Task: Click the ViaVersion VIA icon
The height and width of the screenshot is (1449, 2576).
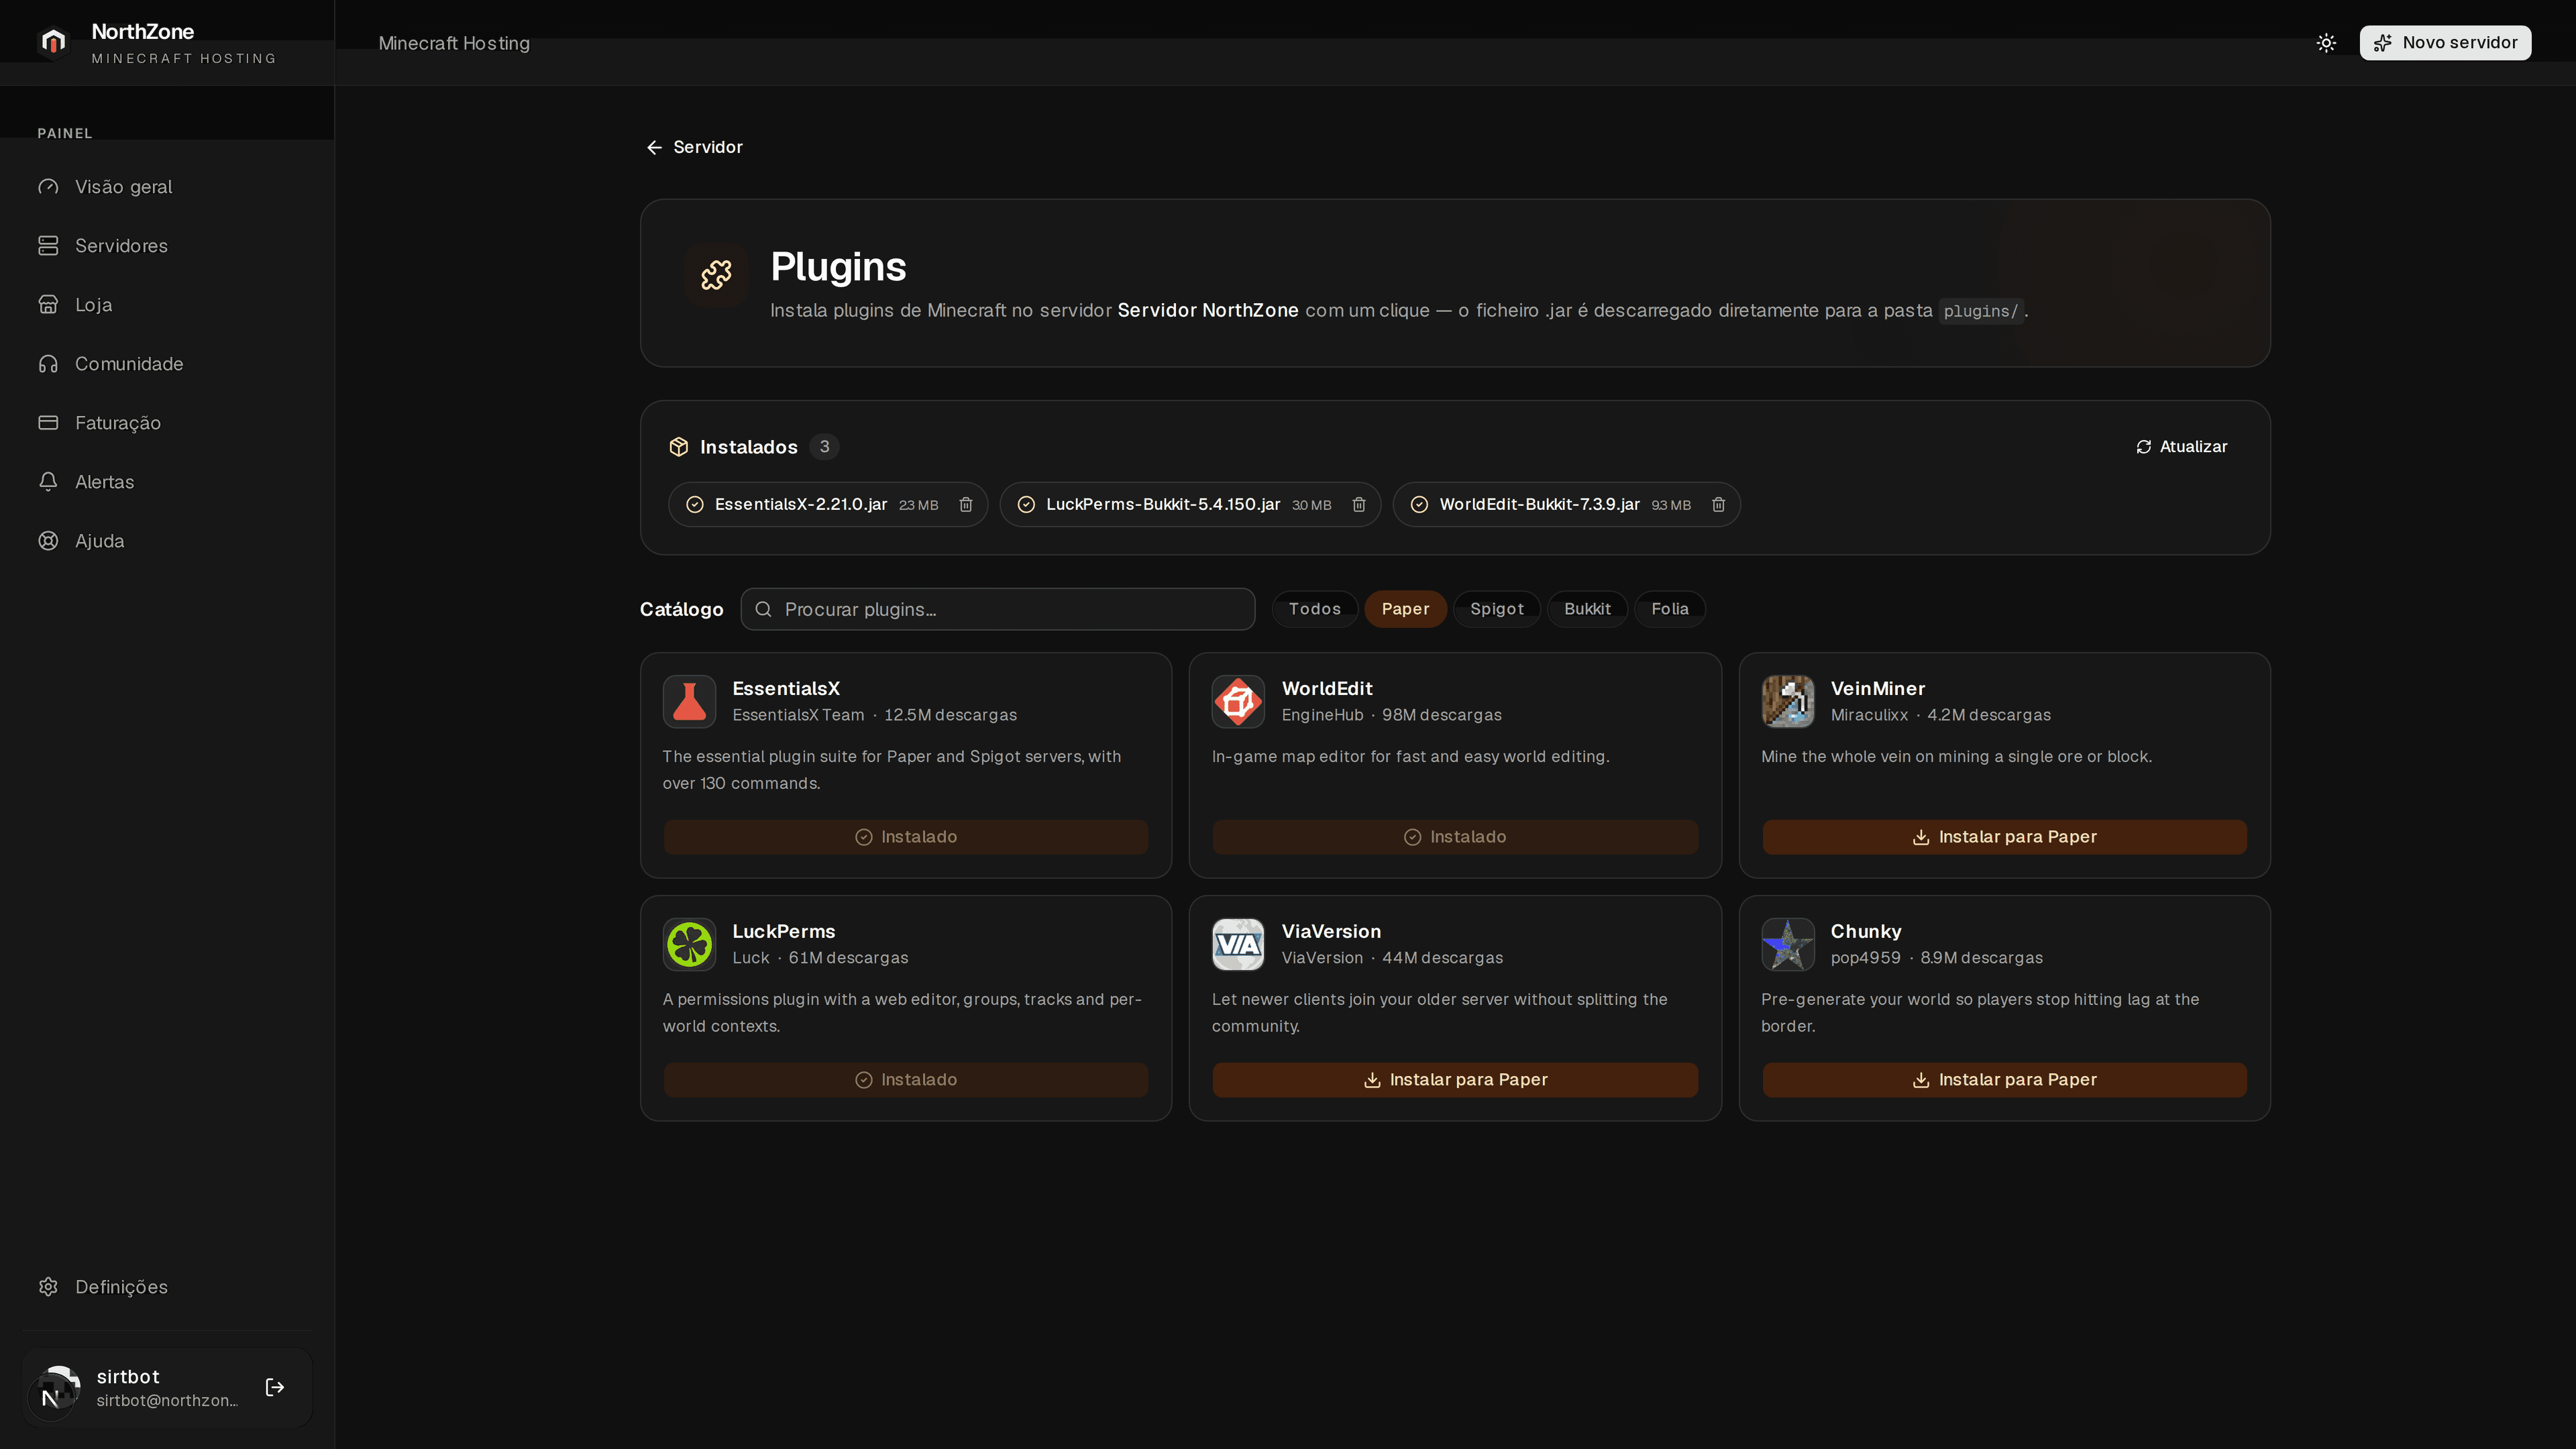Action: tap(1238, 944)
